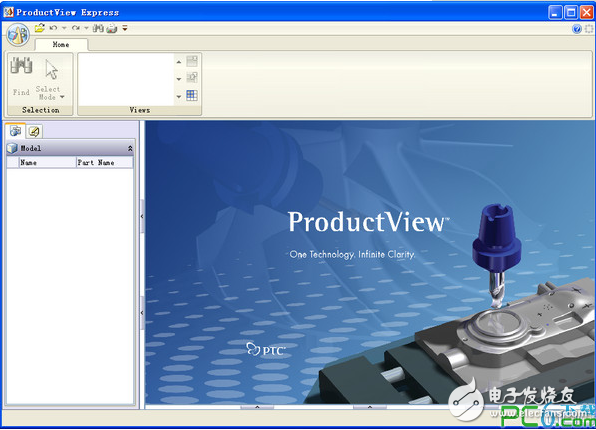Click the blue help question mark icon
This screenshot has width=596, height=430.
pos(577,29)
